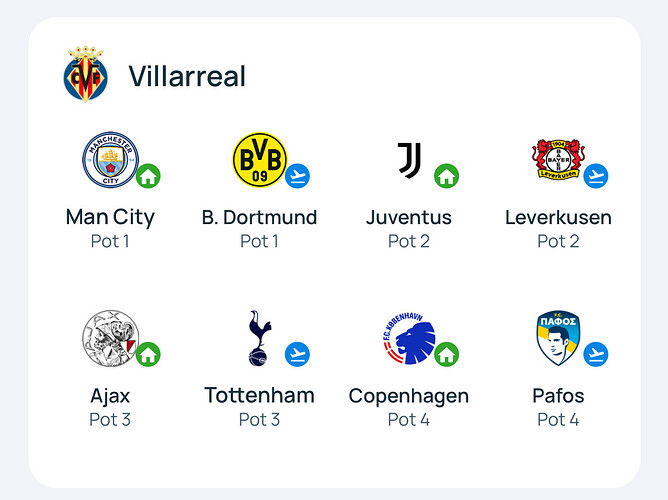Screen dimensions: 668x500
Task: Click the home badge next to Man City
Action: [148, 176]
